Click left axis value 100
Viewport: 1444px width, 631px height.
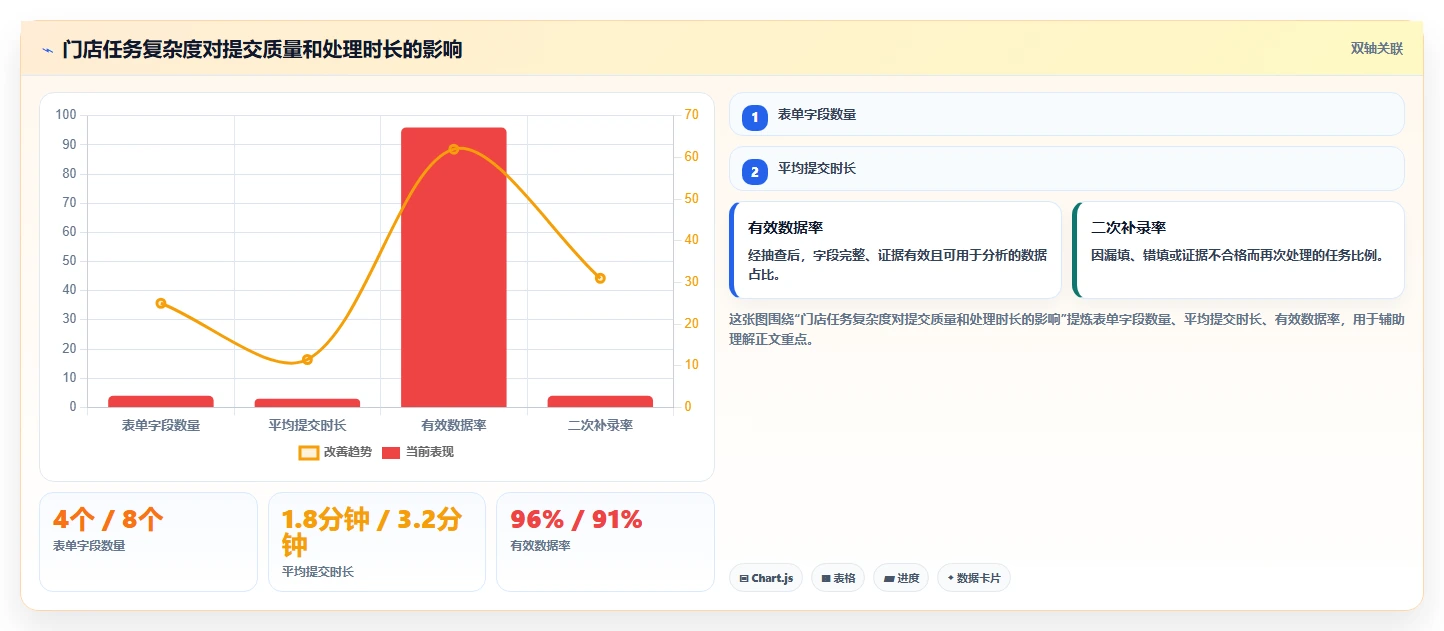pos(66,115)
